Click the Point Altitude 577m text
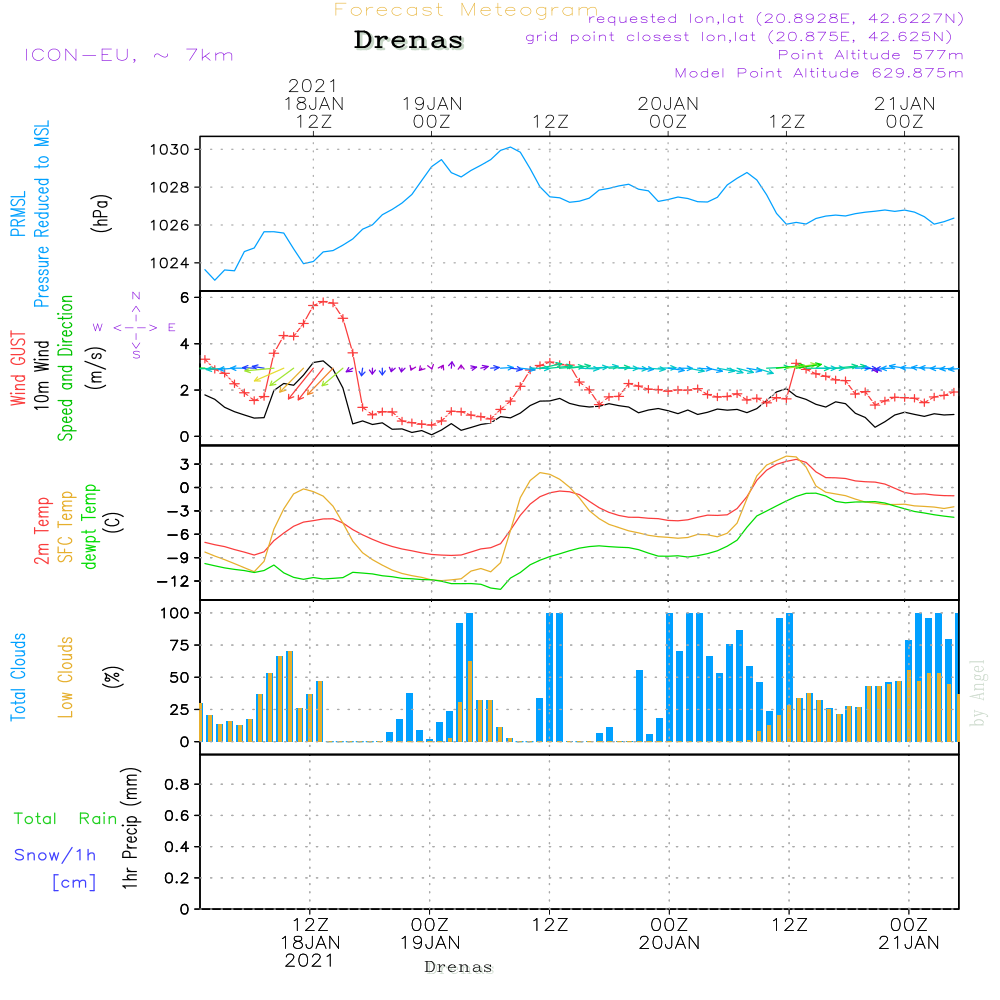1000x1000 pixels. point(870,55)
